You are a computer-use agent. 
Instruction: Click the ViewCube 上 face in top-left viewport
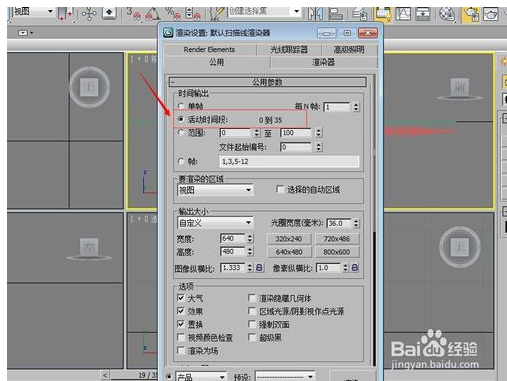click(x=89, y=87)
